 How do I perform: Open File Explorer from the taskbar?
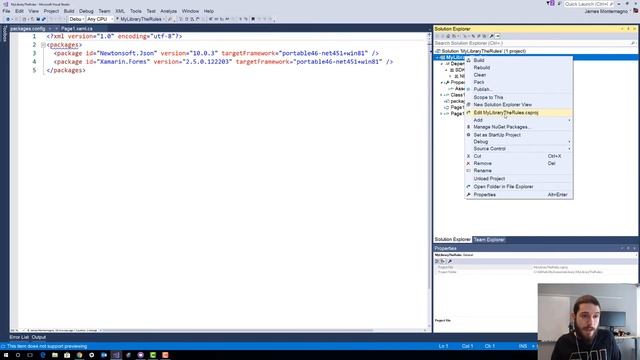click(x=55, y=355)
